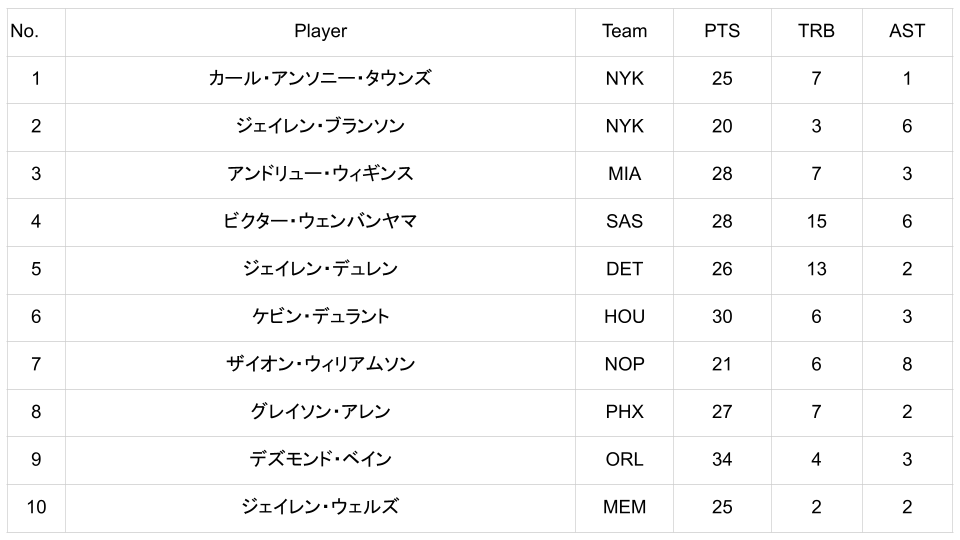Select player カール・アンソニー・タウンズ
960x540 pixels.
[x=320, y=78]
